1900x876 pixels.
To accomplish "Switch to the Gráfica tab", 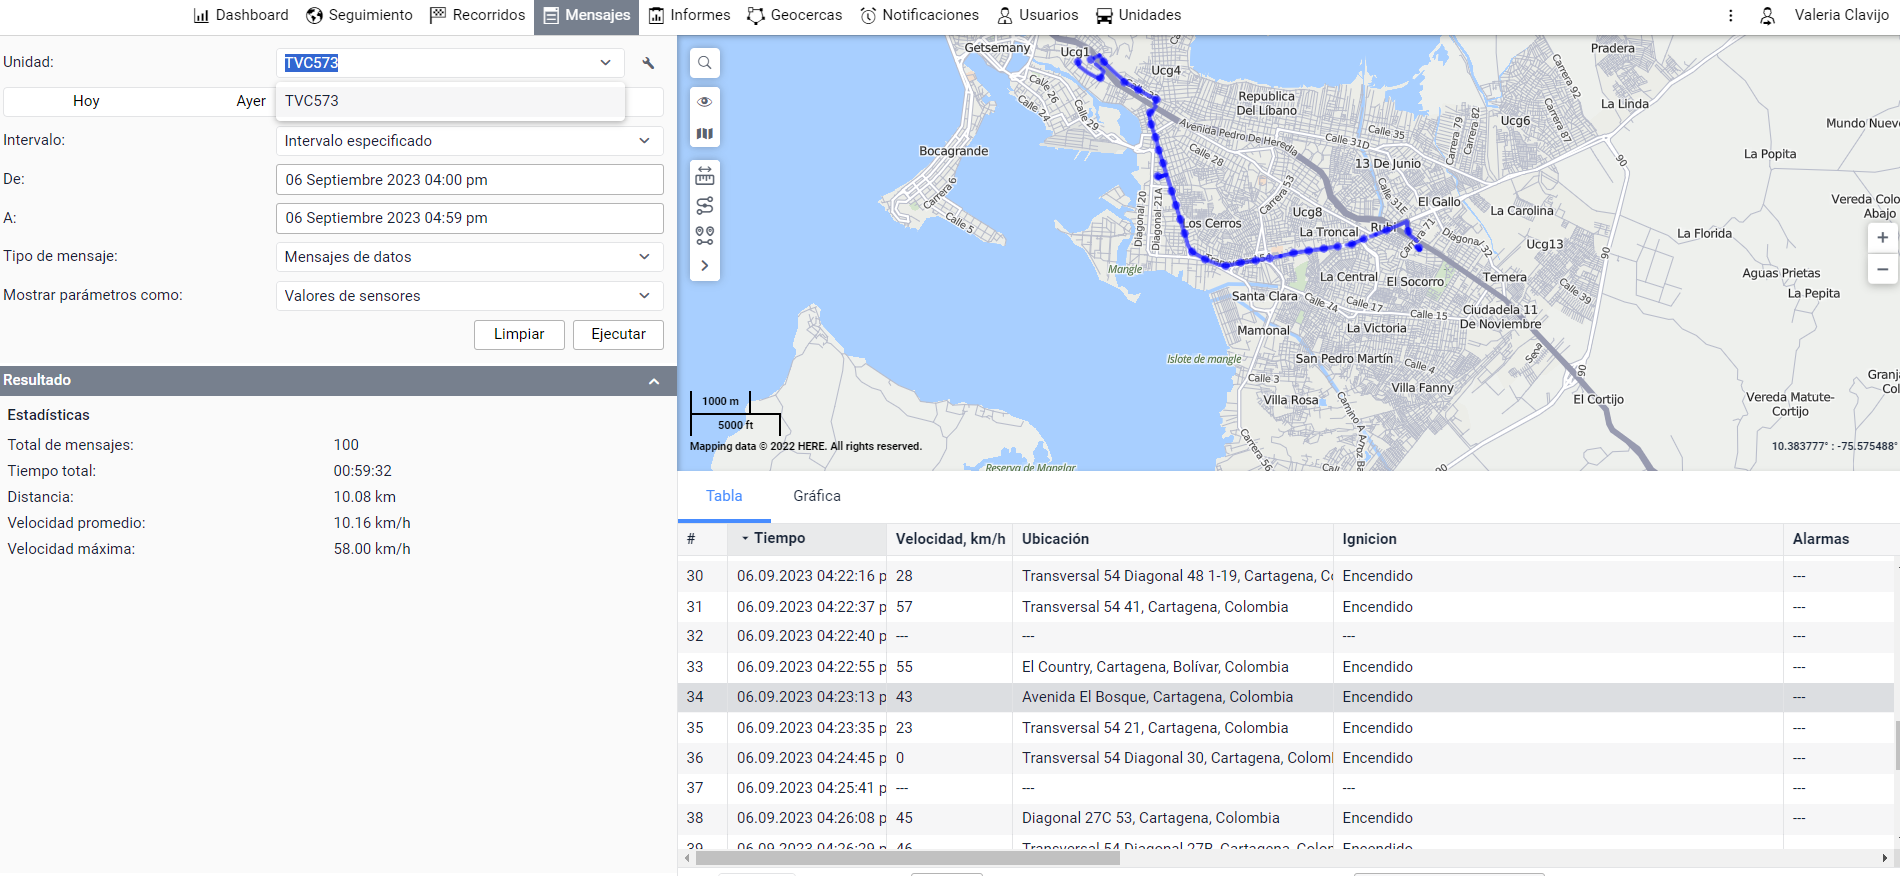I will [816, 496].
